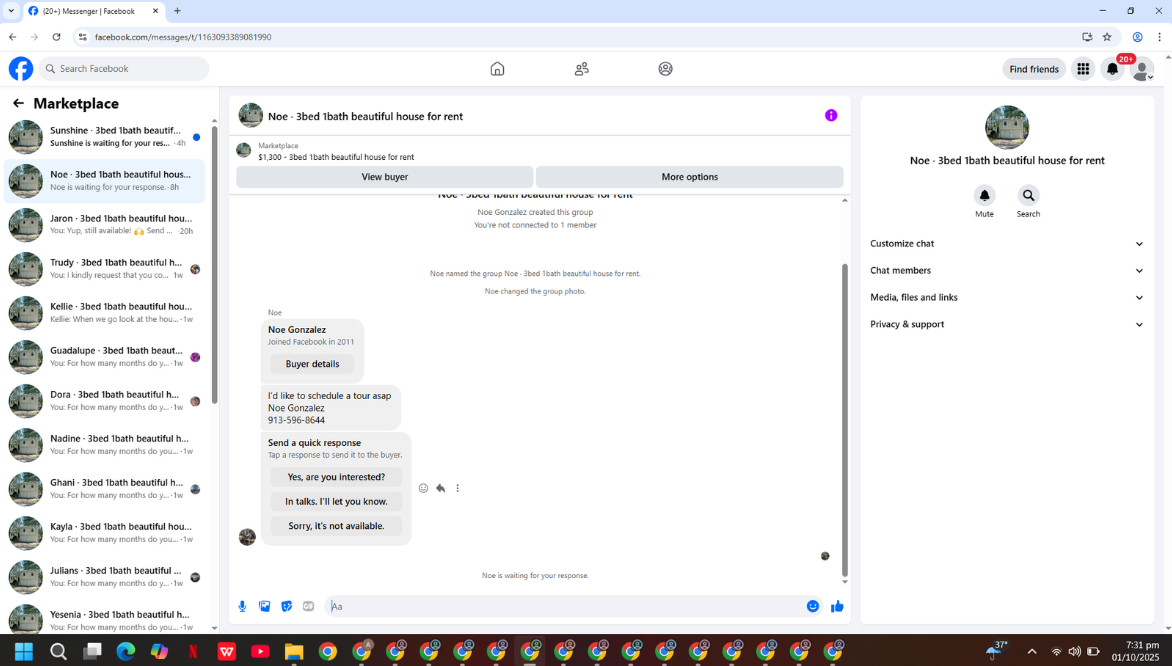
Task: Search in conversation using magnifier icon
Action: pyautogui.click(x=1028, y=195)
